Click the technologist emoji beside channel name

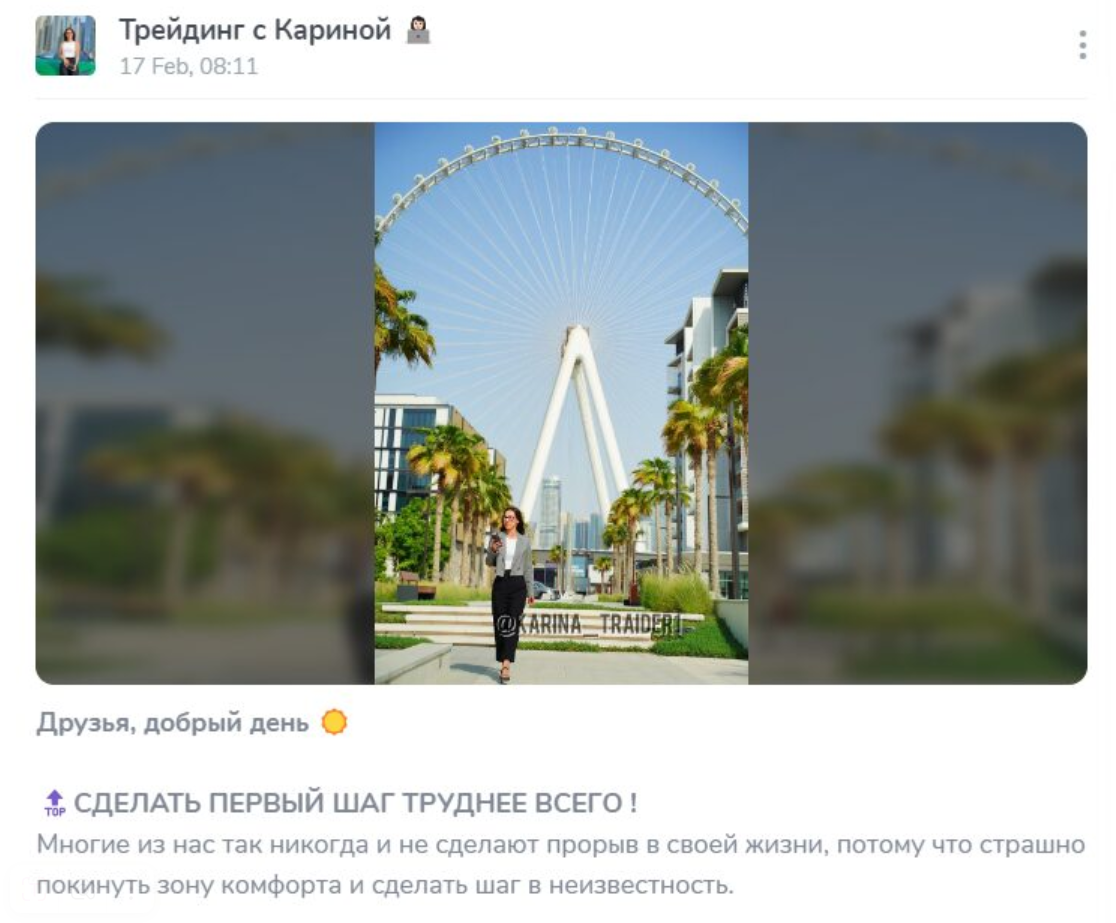(418, 30)
